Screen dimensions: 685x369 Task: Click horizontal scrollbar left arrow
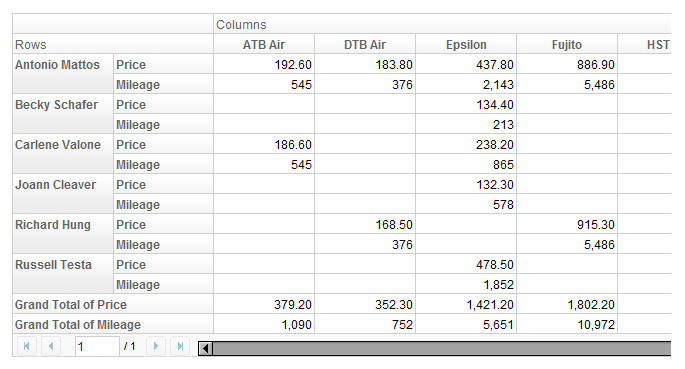click(205, 348)
